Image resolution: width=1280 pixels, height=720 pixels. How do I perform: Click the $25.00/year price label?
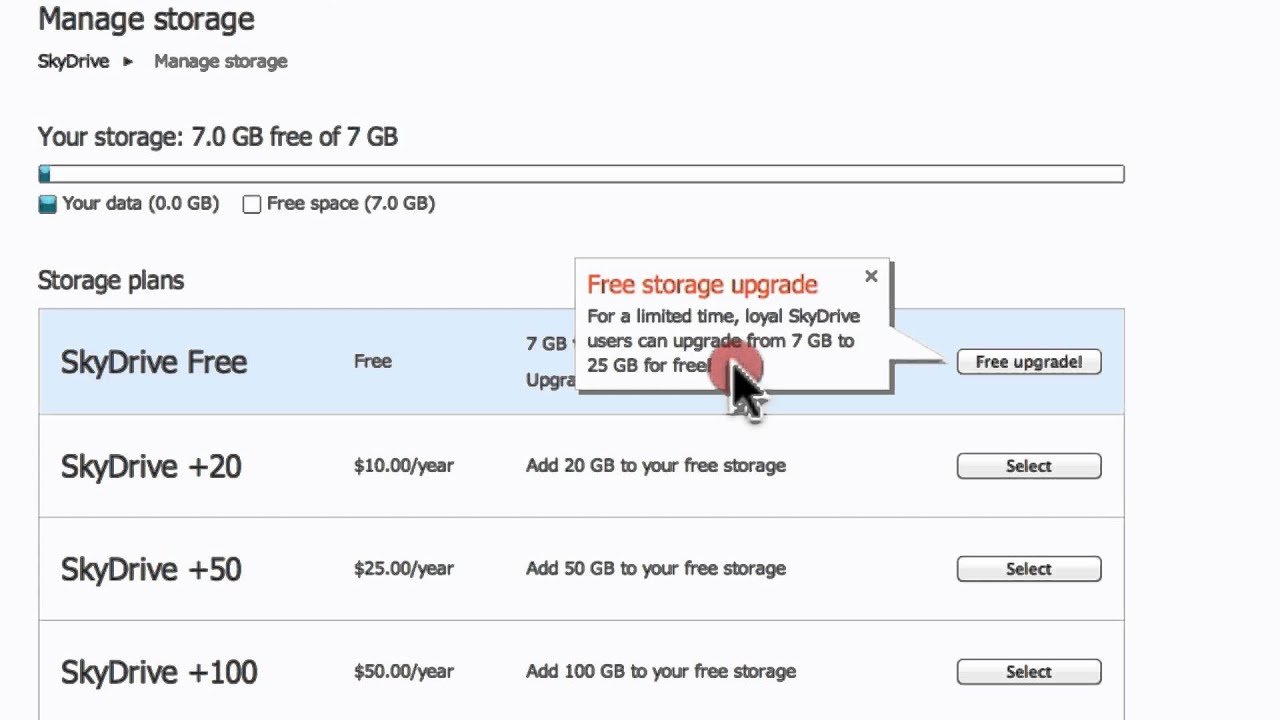click(404, 568)
